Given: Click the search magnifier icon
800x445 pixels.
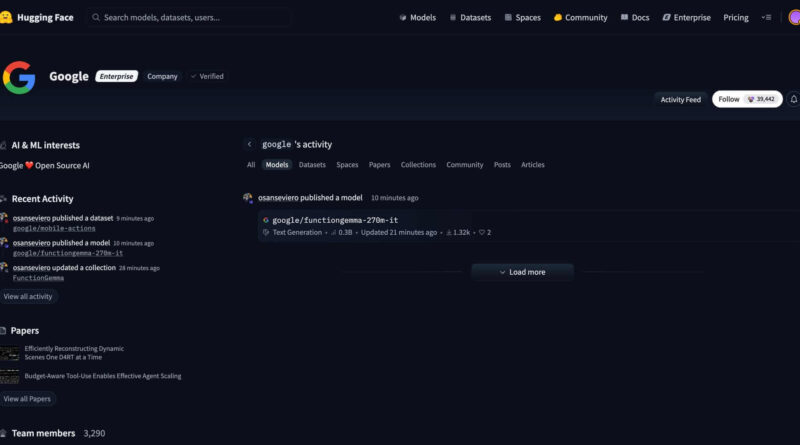Looking at the screenshot, I should 96,17.
